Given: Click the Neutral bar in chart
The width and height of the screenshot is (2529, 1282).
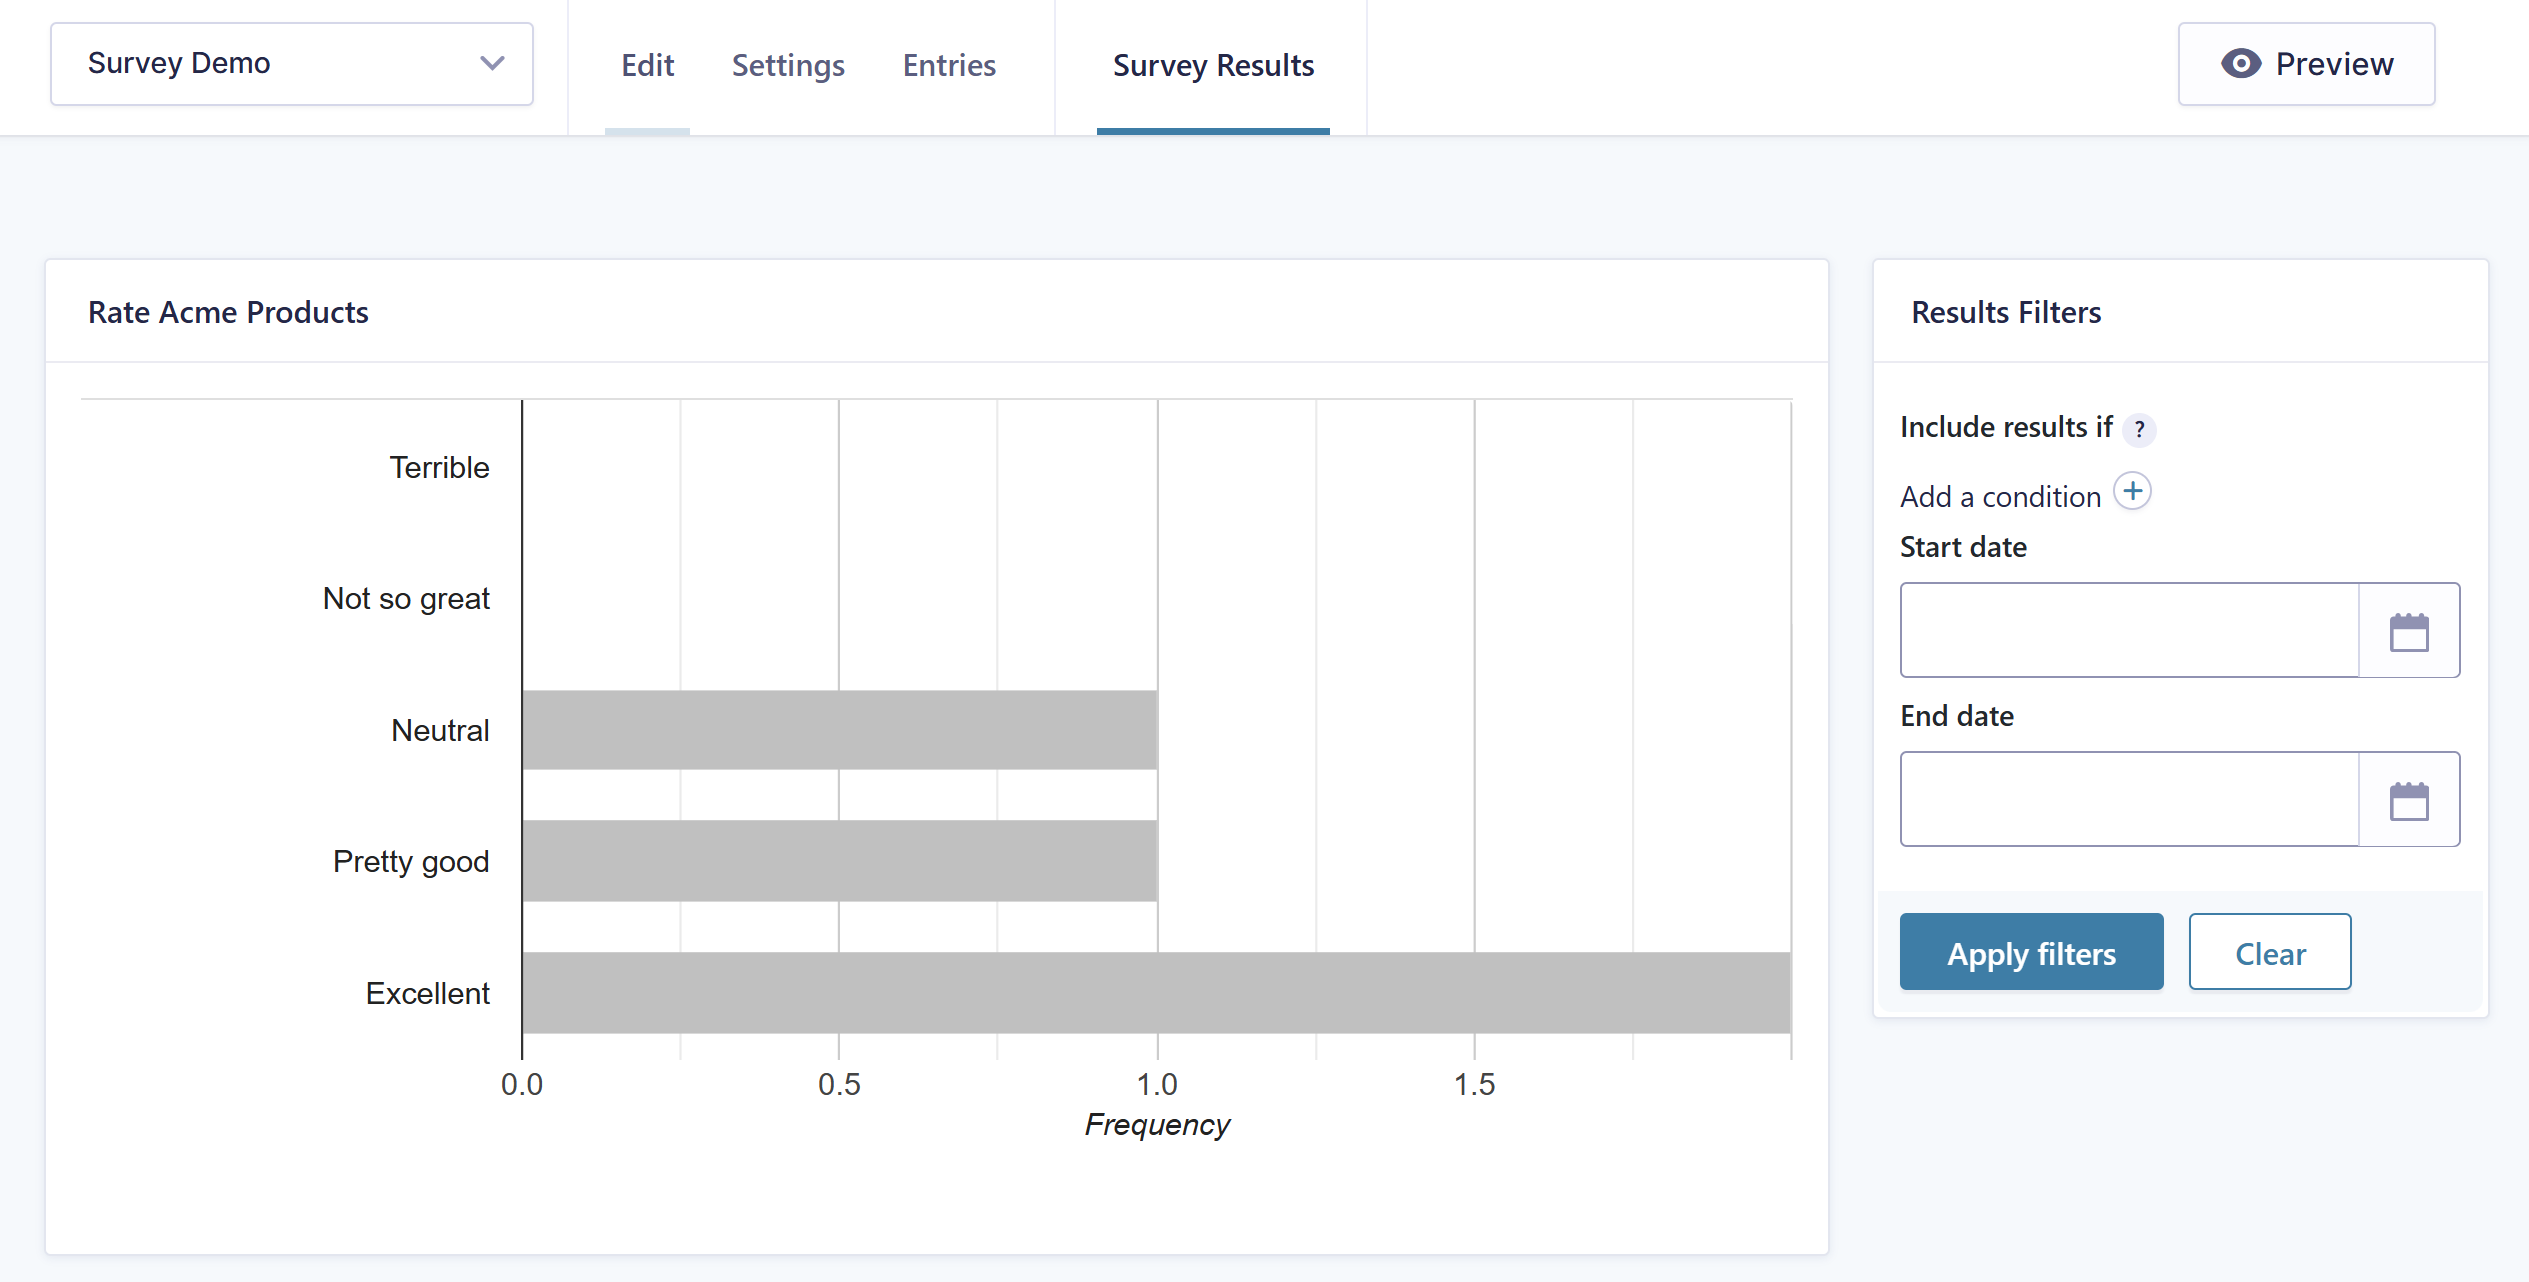Looking at the screenshot, I should (839, 730).
